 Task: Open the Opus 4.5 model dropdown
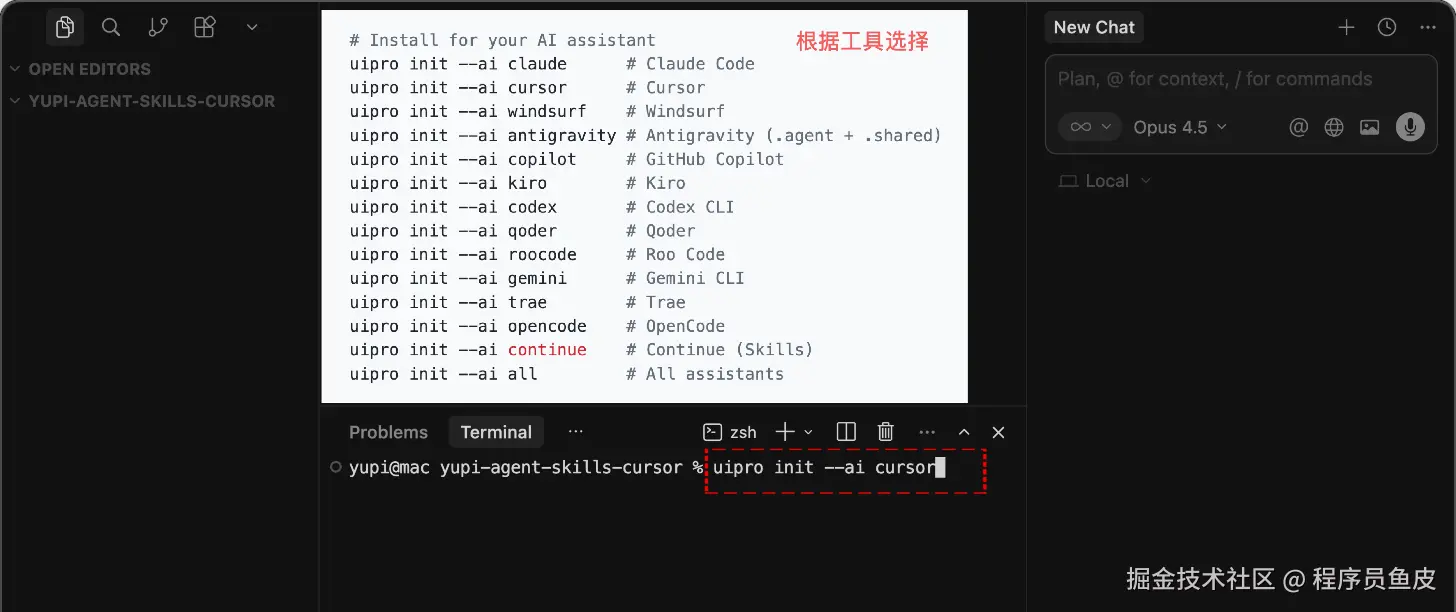(x=1180, y=127)
